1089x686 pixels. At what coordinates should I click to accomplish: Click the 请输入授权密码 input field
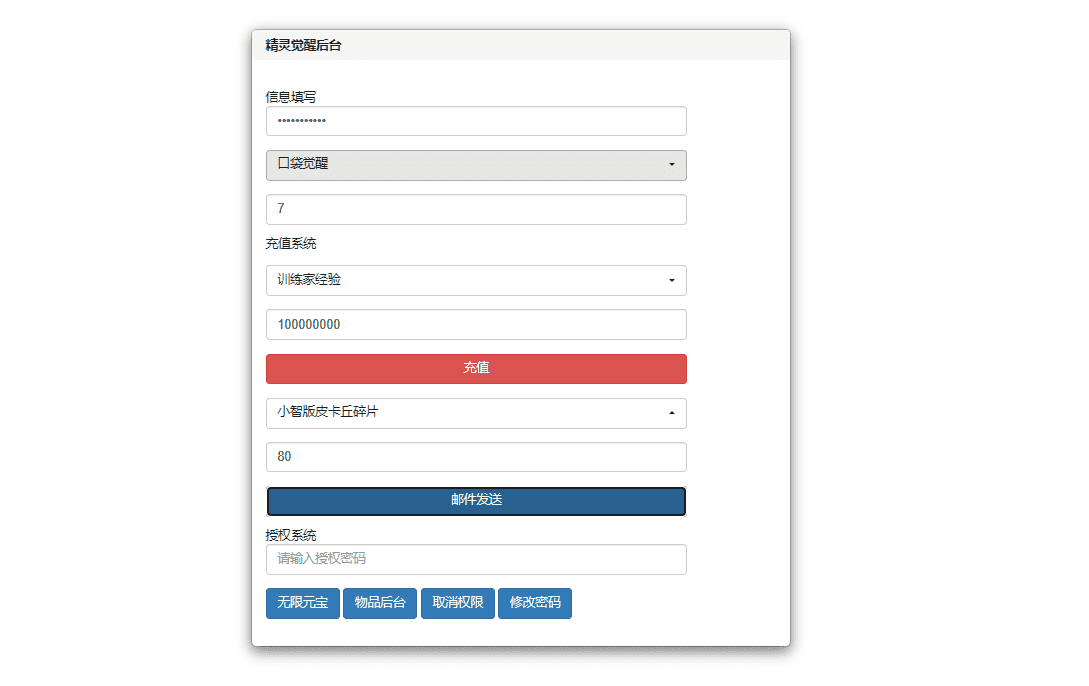point(476,560)
